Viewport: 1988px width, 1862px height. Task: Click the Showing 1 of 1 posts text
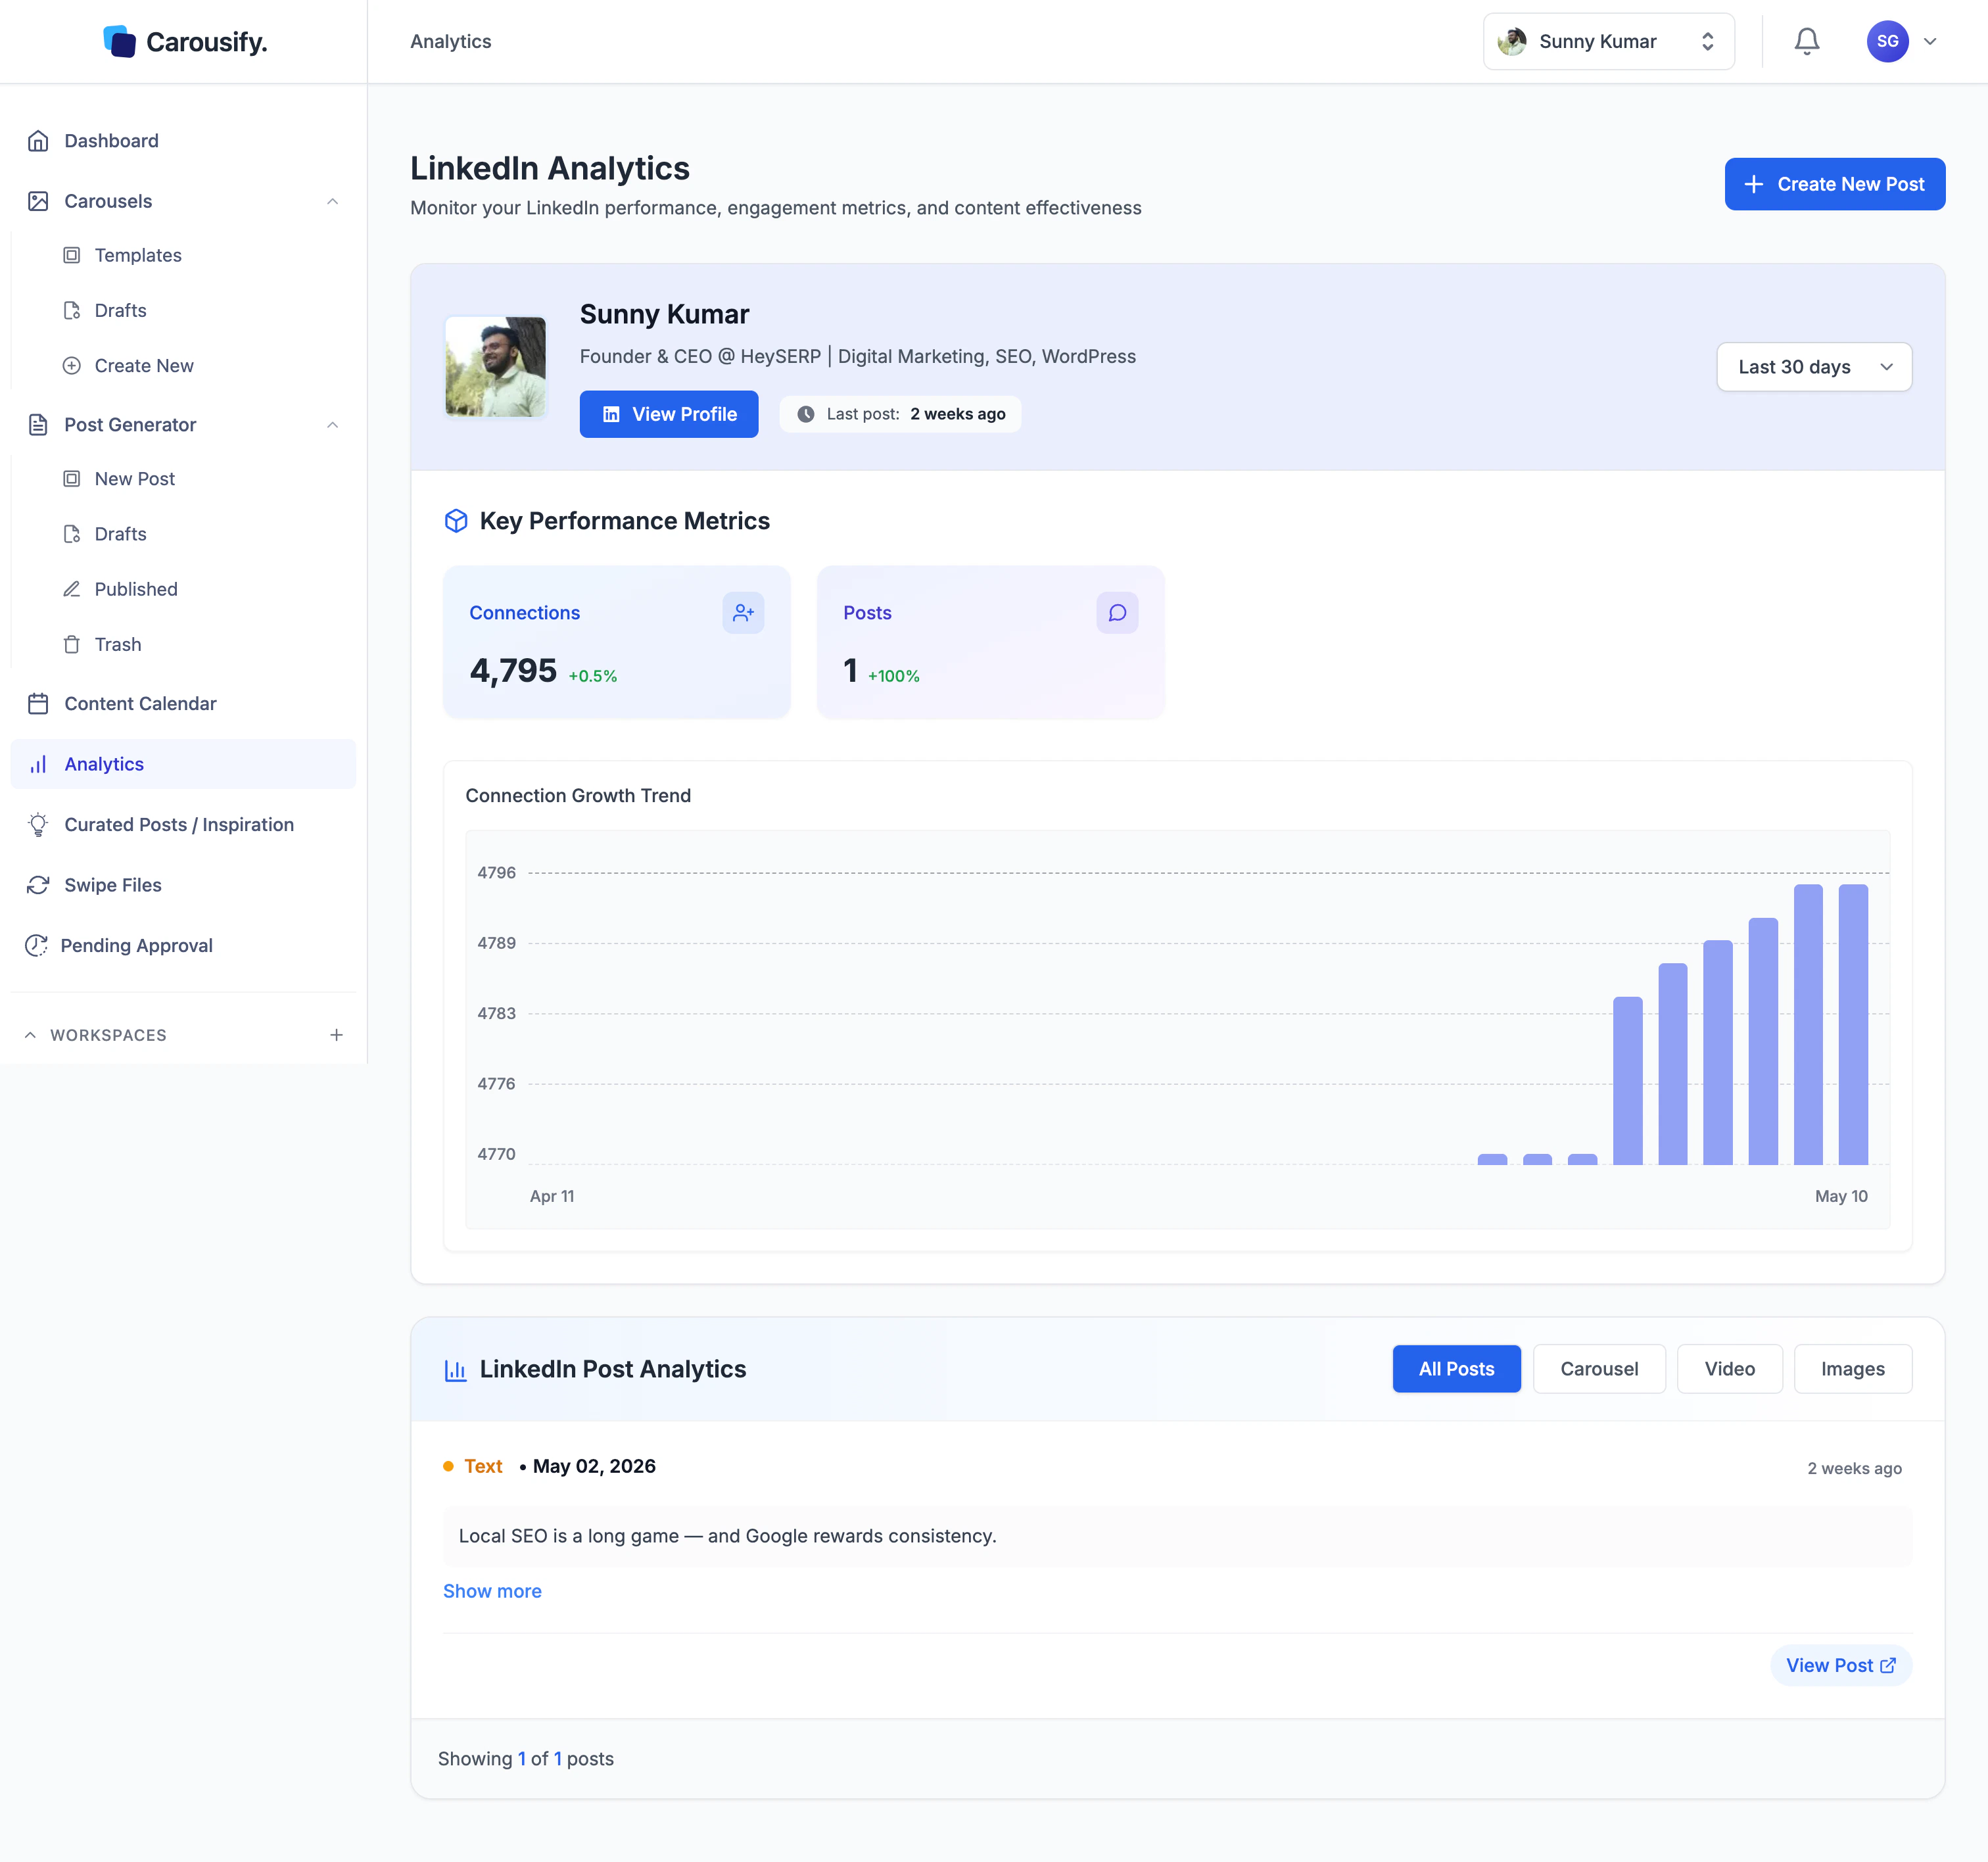(526, 1759)
